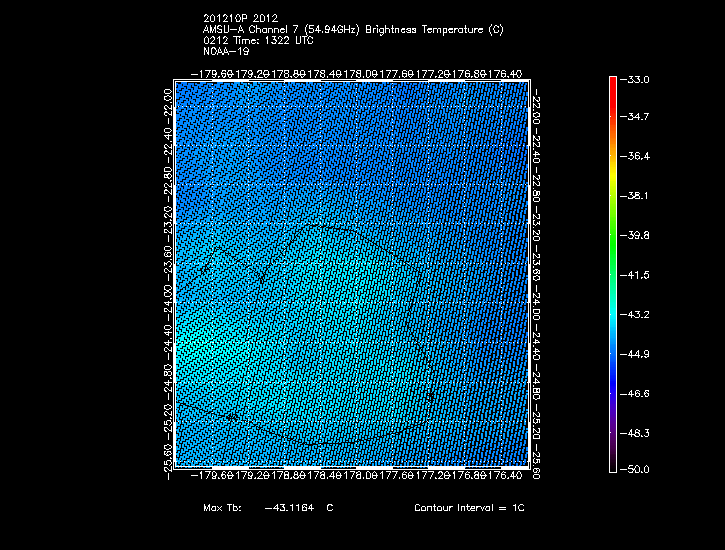725x550 pixels.
Task: Click the -50.0 color scale label
Action: click(637, 470)
